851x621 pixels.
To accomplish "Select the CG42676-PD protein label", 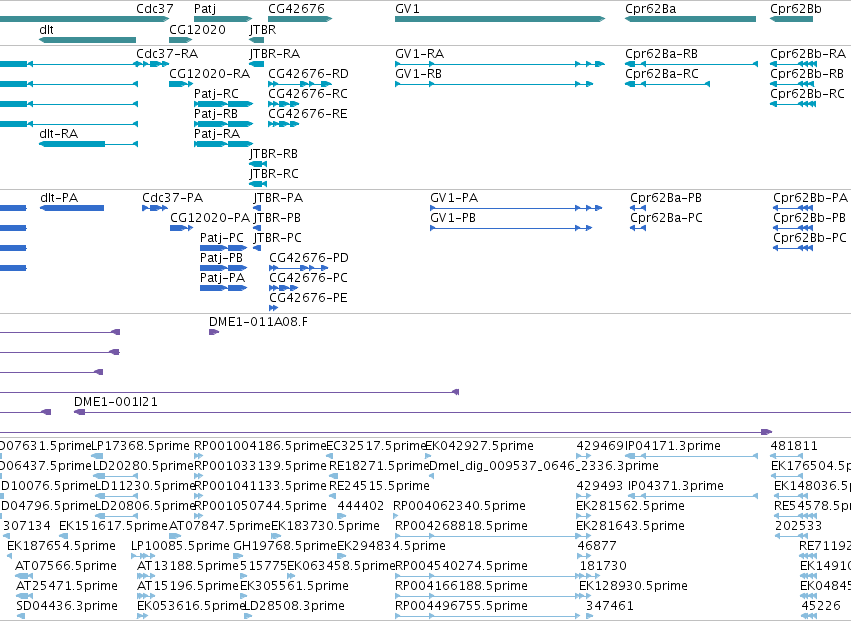I will pyautogui.click(x=309, y=258).
